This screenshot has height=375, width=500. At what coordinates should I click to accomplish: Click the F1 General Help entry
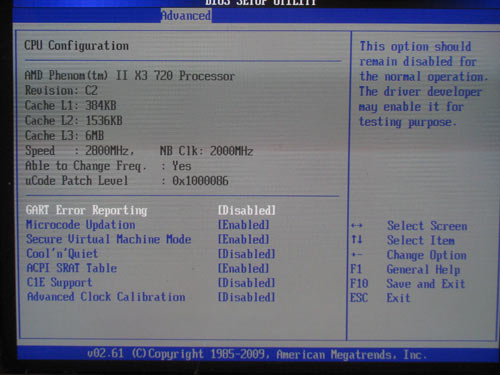coord(405,269)
